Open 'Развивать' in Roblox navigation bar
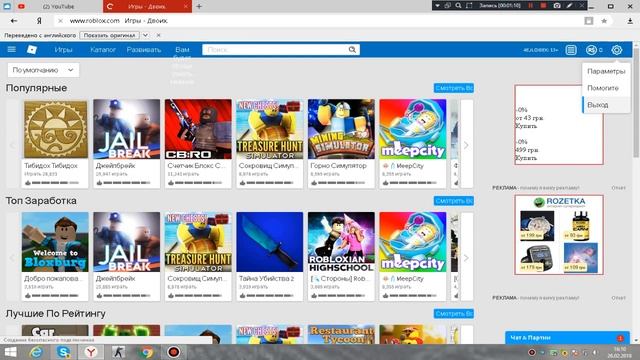 click(144, 50)
